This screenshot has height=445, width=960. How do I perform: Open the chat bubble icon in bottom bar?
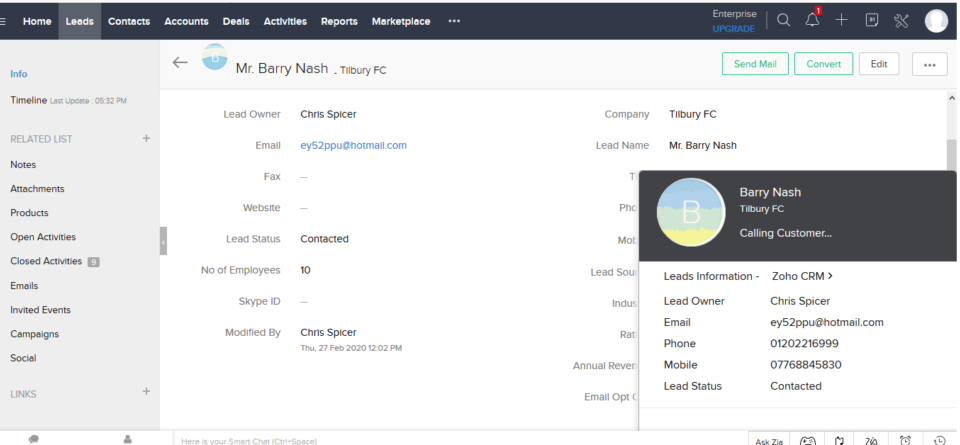[34, 439]
